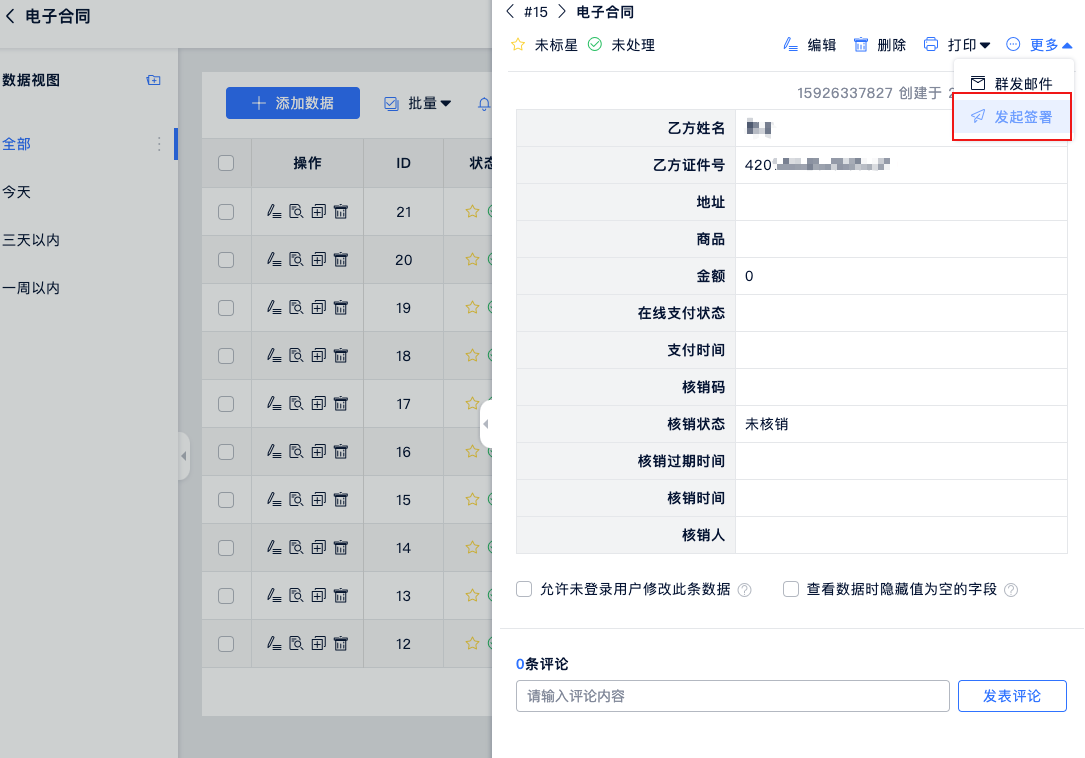This screenshot has height=758, width=1085.
Task: Open the 打印 dropdown
Action: pos(957,45)
